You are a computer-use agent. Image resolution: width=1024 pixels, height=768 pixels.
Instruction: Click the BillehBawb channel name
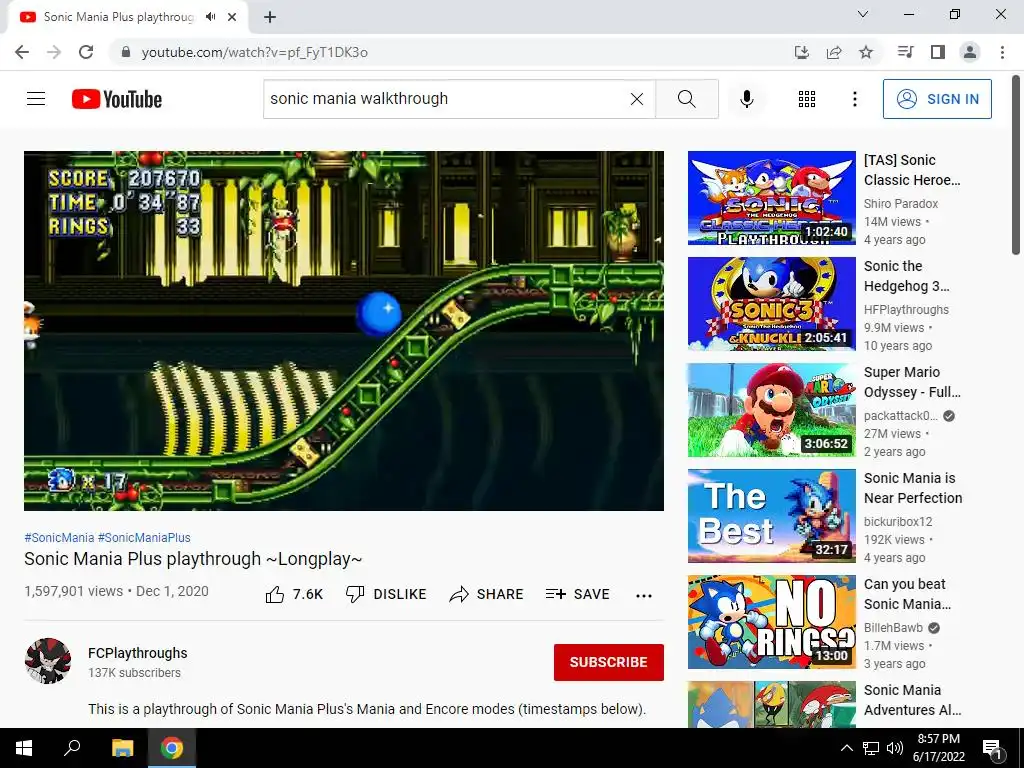(x=893, y=628)
